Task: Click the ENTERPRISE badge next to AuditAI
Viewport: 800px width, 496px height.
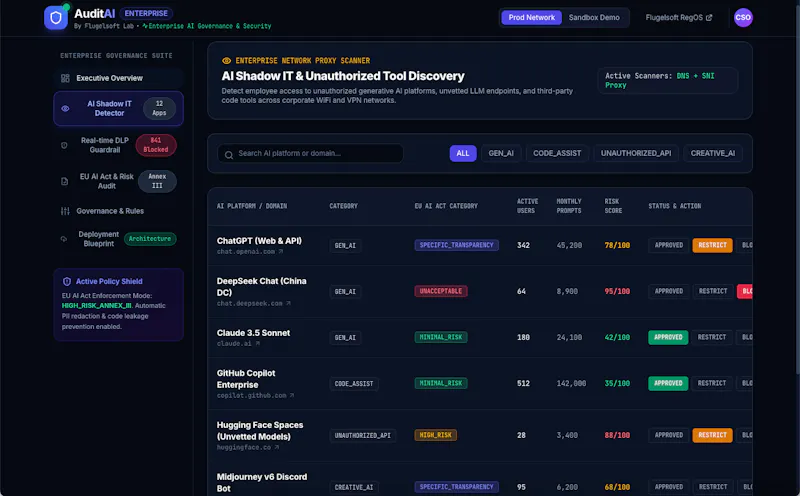Action: [146, 13]
